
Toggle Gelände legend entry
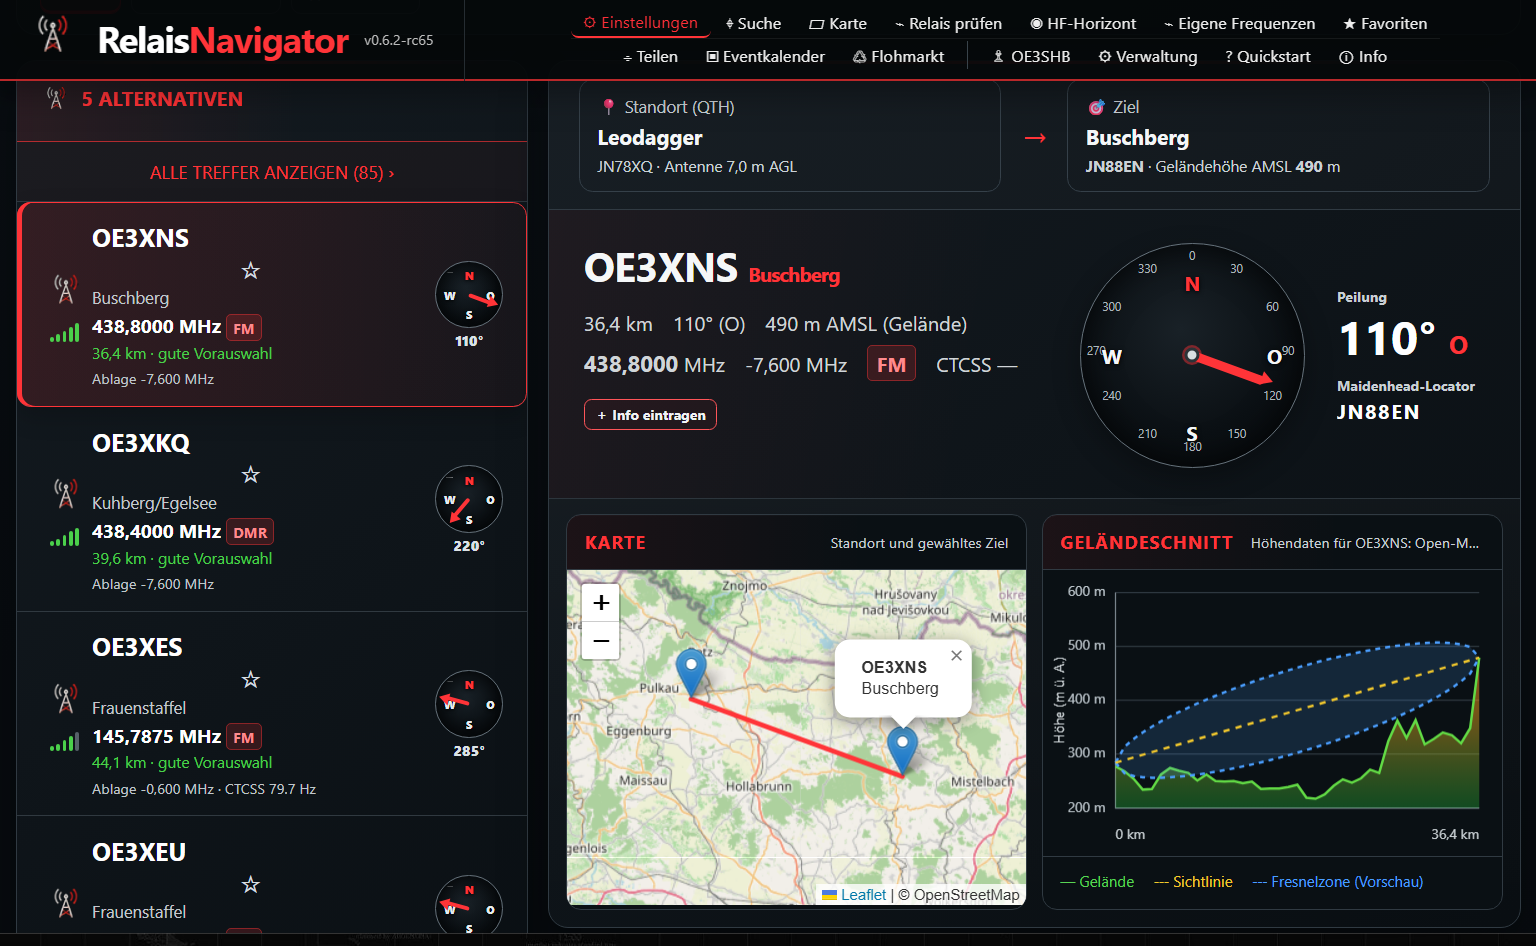1097,882
